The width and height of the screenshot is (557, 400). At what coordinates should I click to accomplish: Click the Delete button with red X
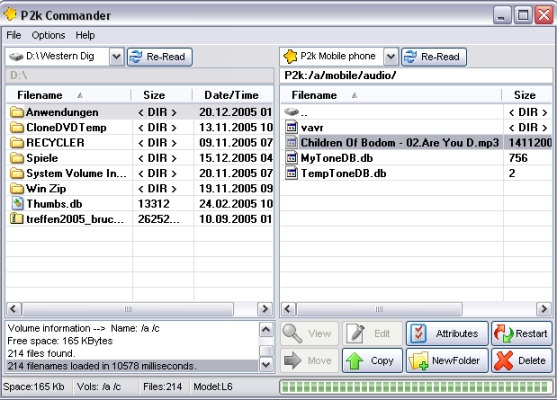pyautogui.click(x=521, y=361)
